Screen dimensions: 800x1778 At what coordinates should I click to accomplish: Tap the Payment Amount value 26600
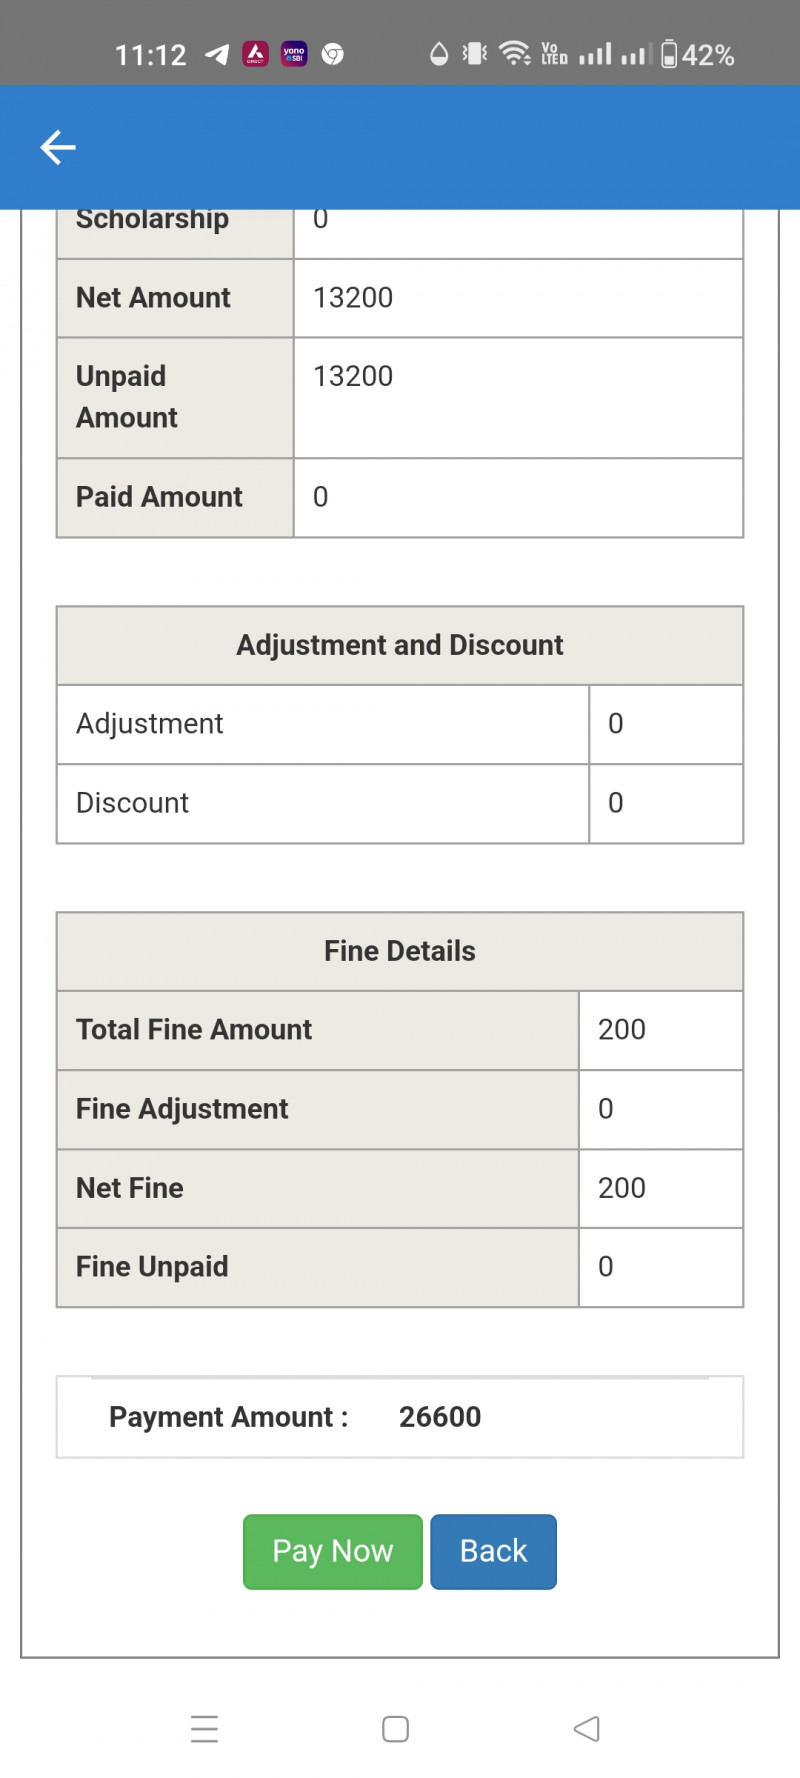point(440,1417)
